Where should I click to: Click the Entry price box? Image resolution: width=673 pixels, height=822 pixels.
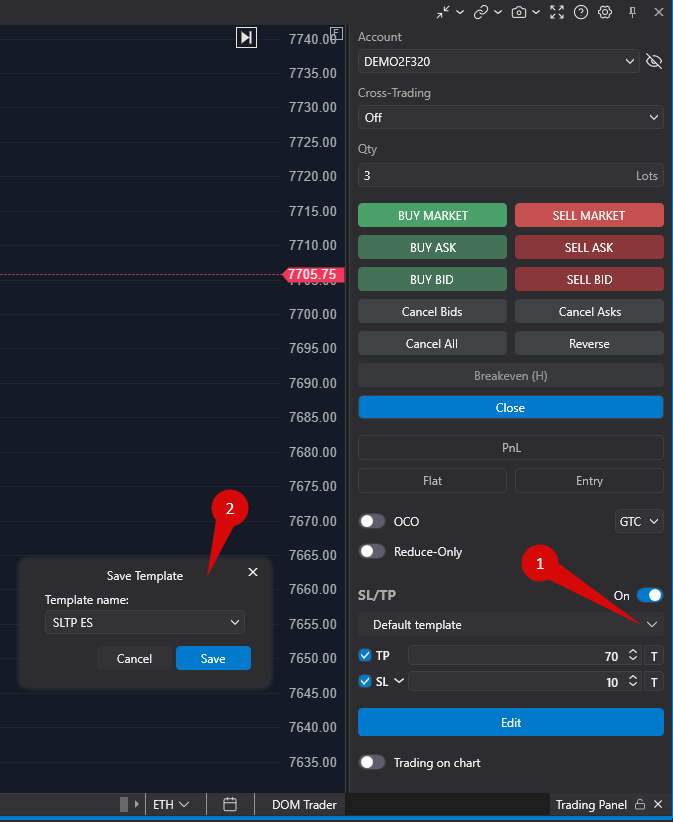tap(589, 480)
